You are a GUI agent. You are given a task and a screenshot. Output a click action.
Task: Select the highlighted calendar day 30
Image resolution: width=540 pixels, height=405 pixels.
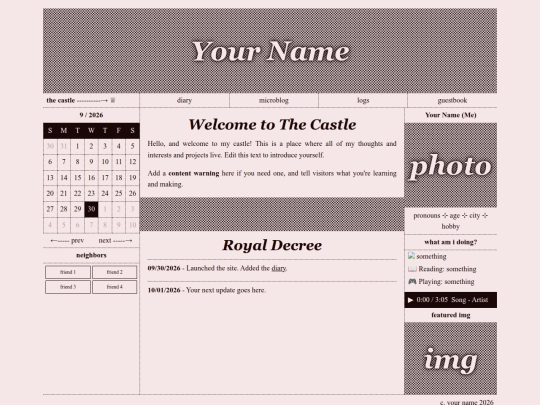click(91, 209)
